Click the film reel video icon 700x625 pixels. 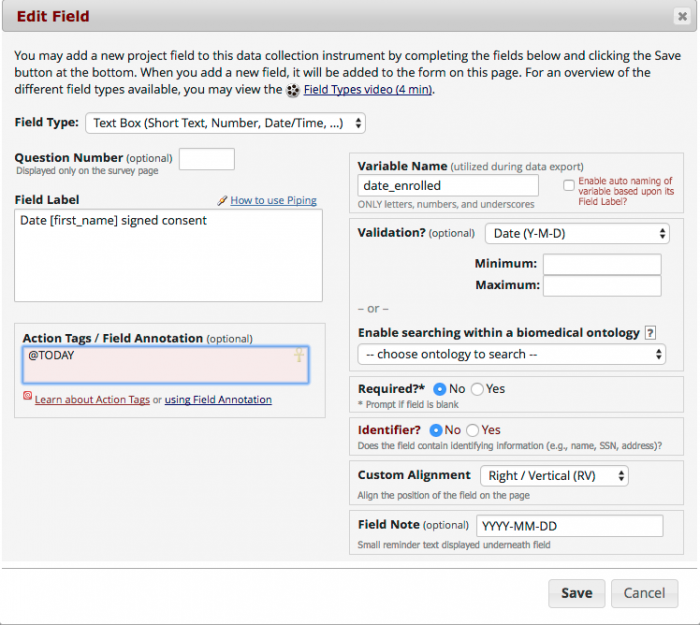click(x=292, y=90)
